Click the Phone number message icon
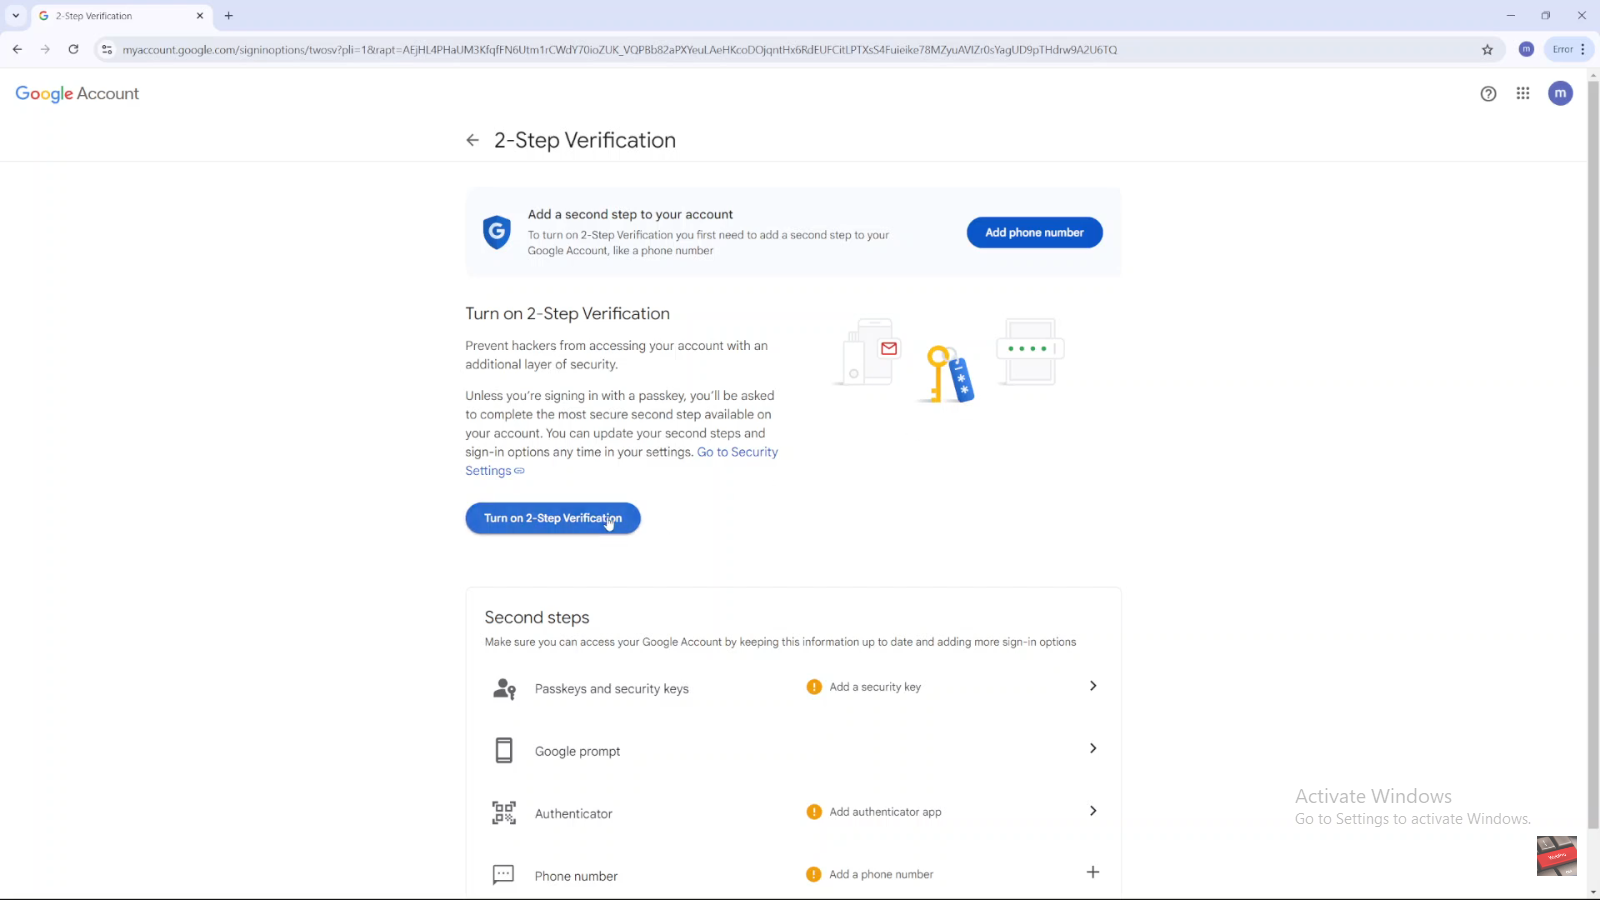Image resolution: width=1600 pixels, height=900 pixels. (x=504, y=875)
